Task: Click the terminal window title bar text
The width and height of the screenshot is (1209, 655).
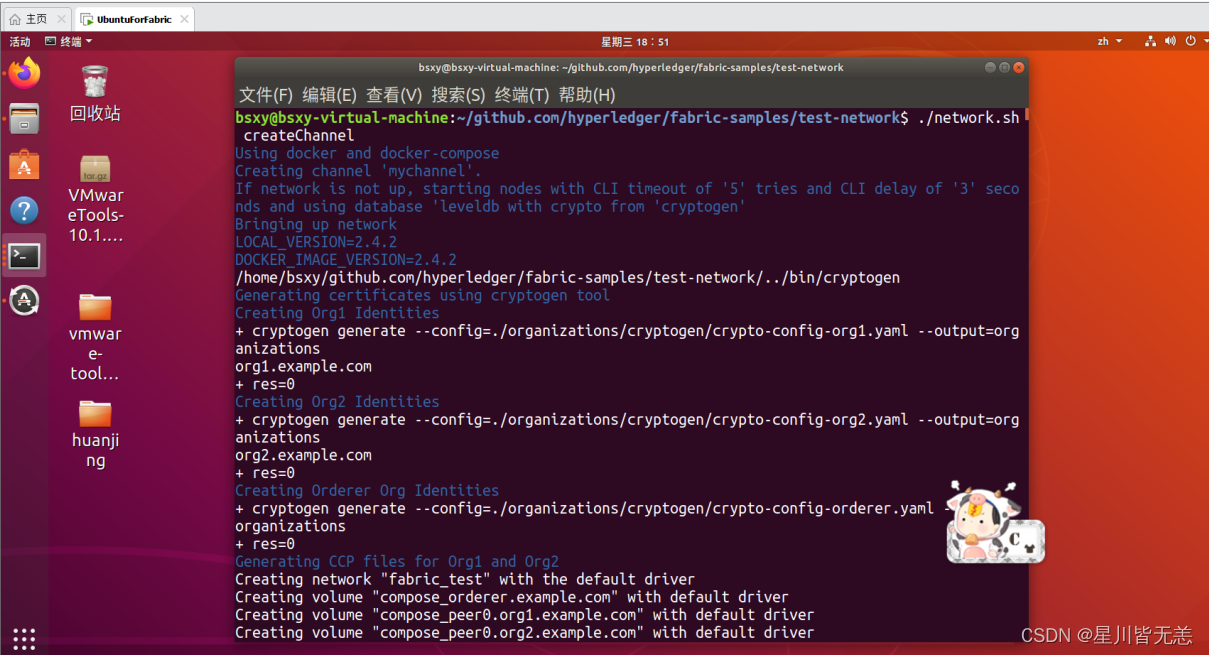Action: [631, 68]
